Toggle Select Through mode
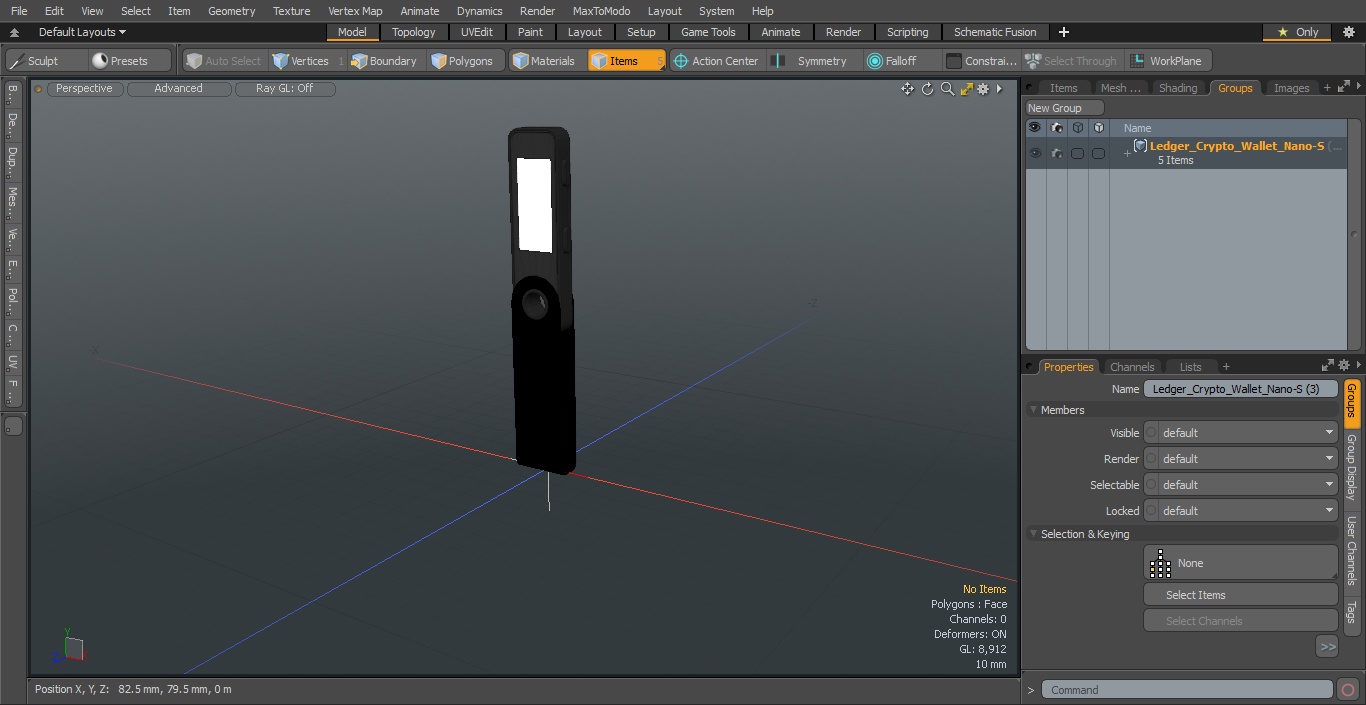Image resolution: width=1366 pixels, height=705 pixels. pyautogui.click(x=1072, y=61)
